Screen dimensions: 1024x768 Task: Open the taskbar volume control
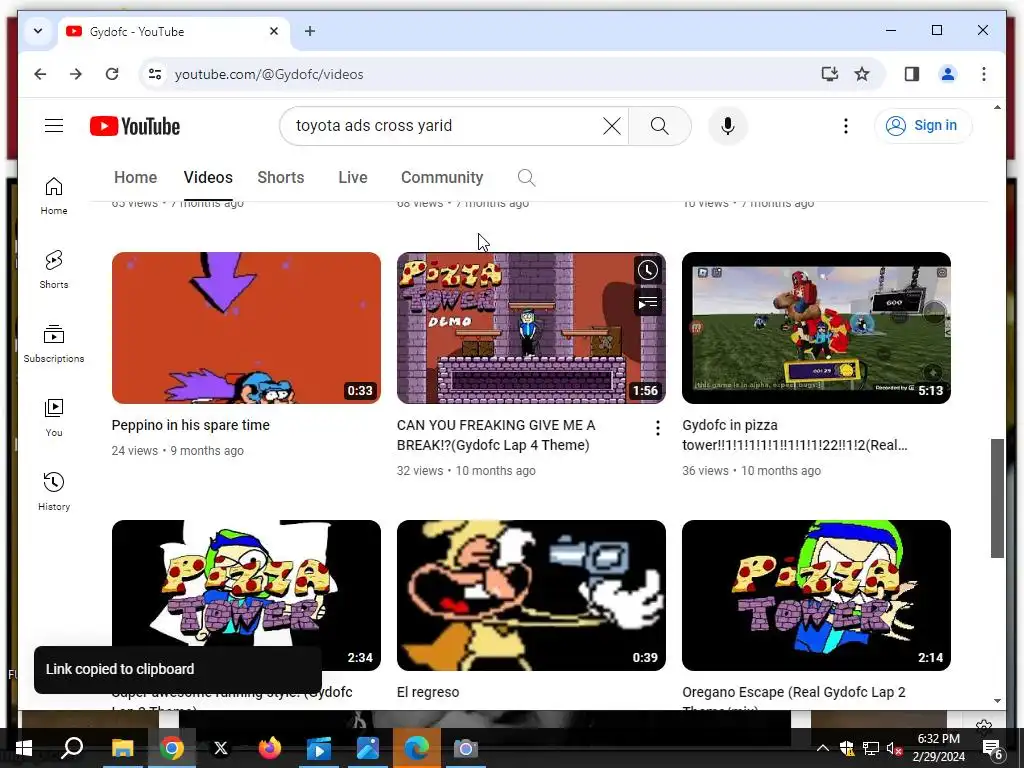894,748
